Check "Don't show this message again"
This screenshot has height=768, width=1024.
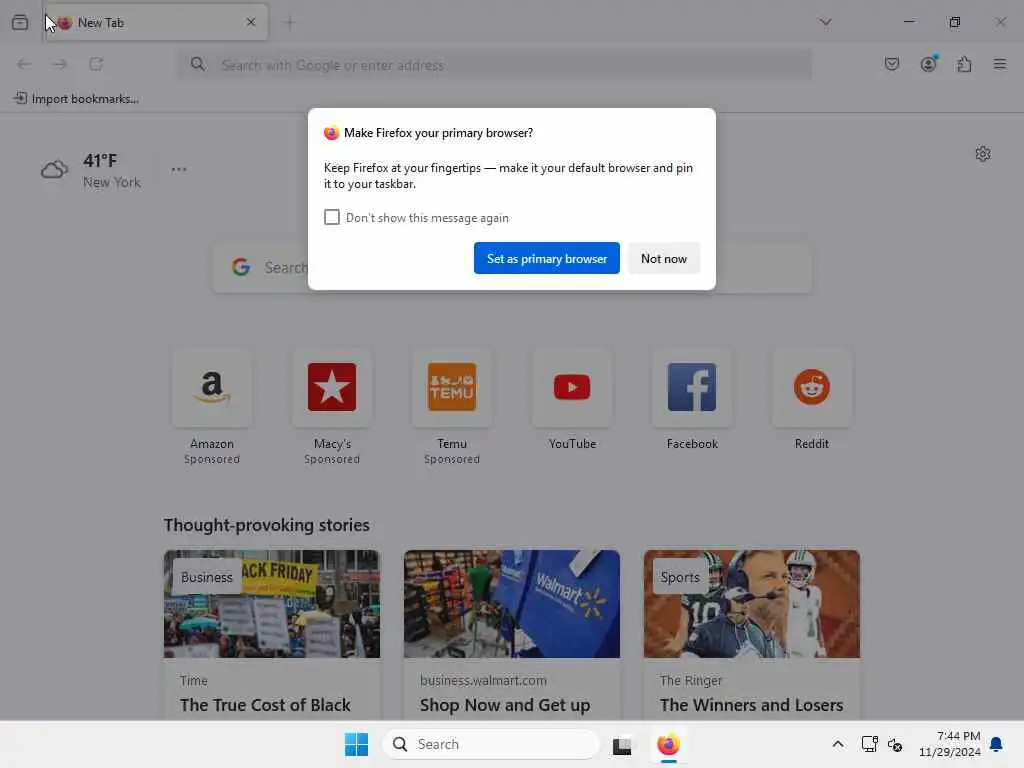point(332,217)
